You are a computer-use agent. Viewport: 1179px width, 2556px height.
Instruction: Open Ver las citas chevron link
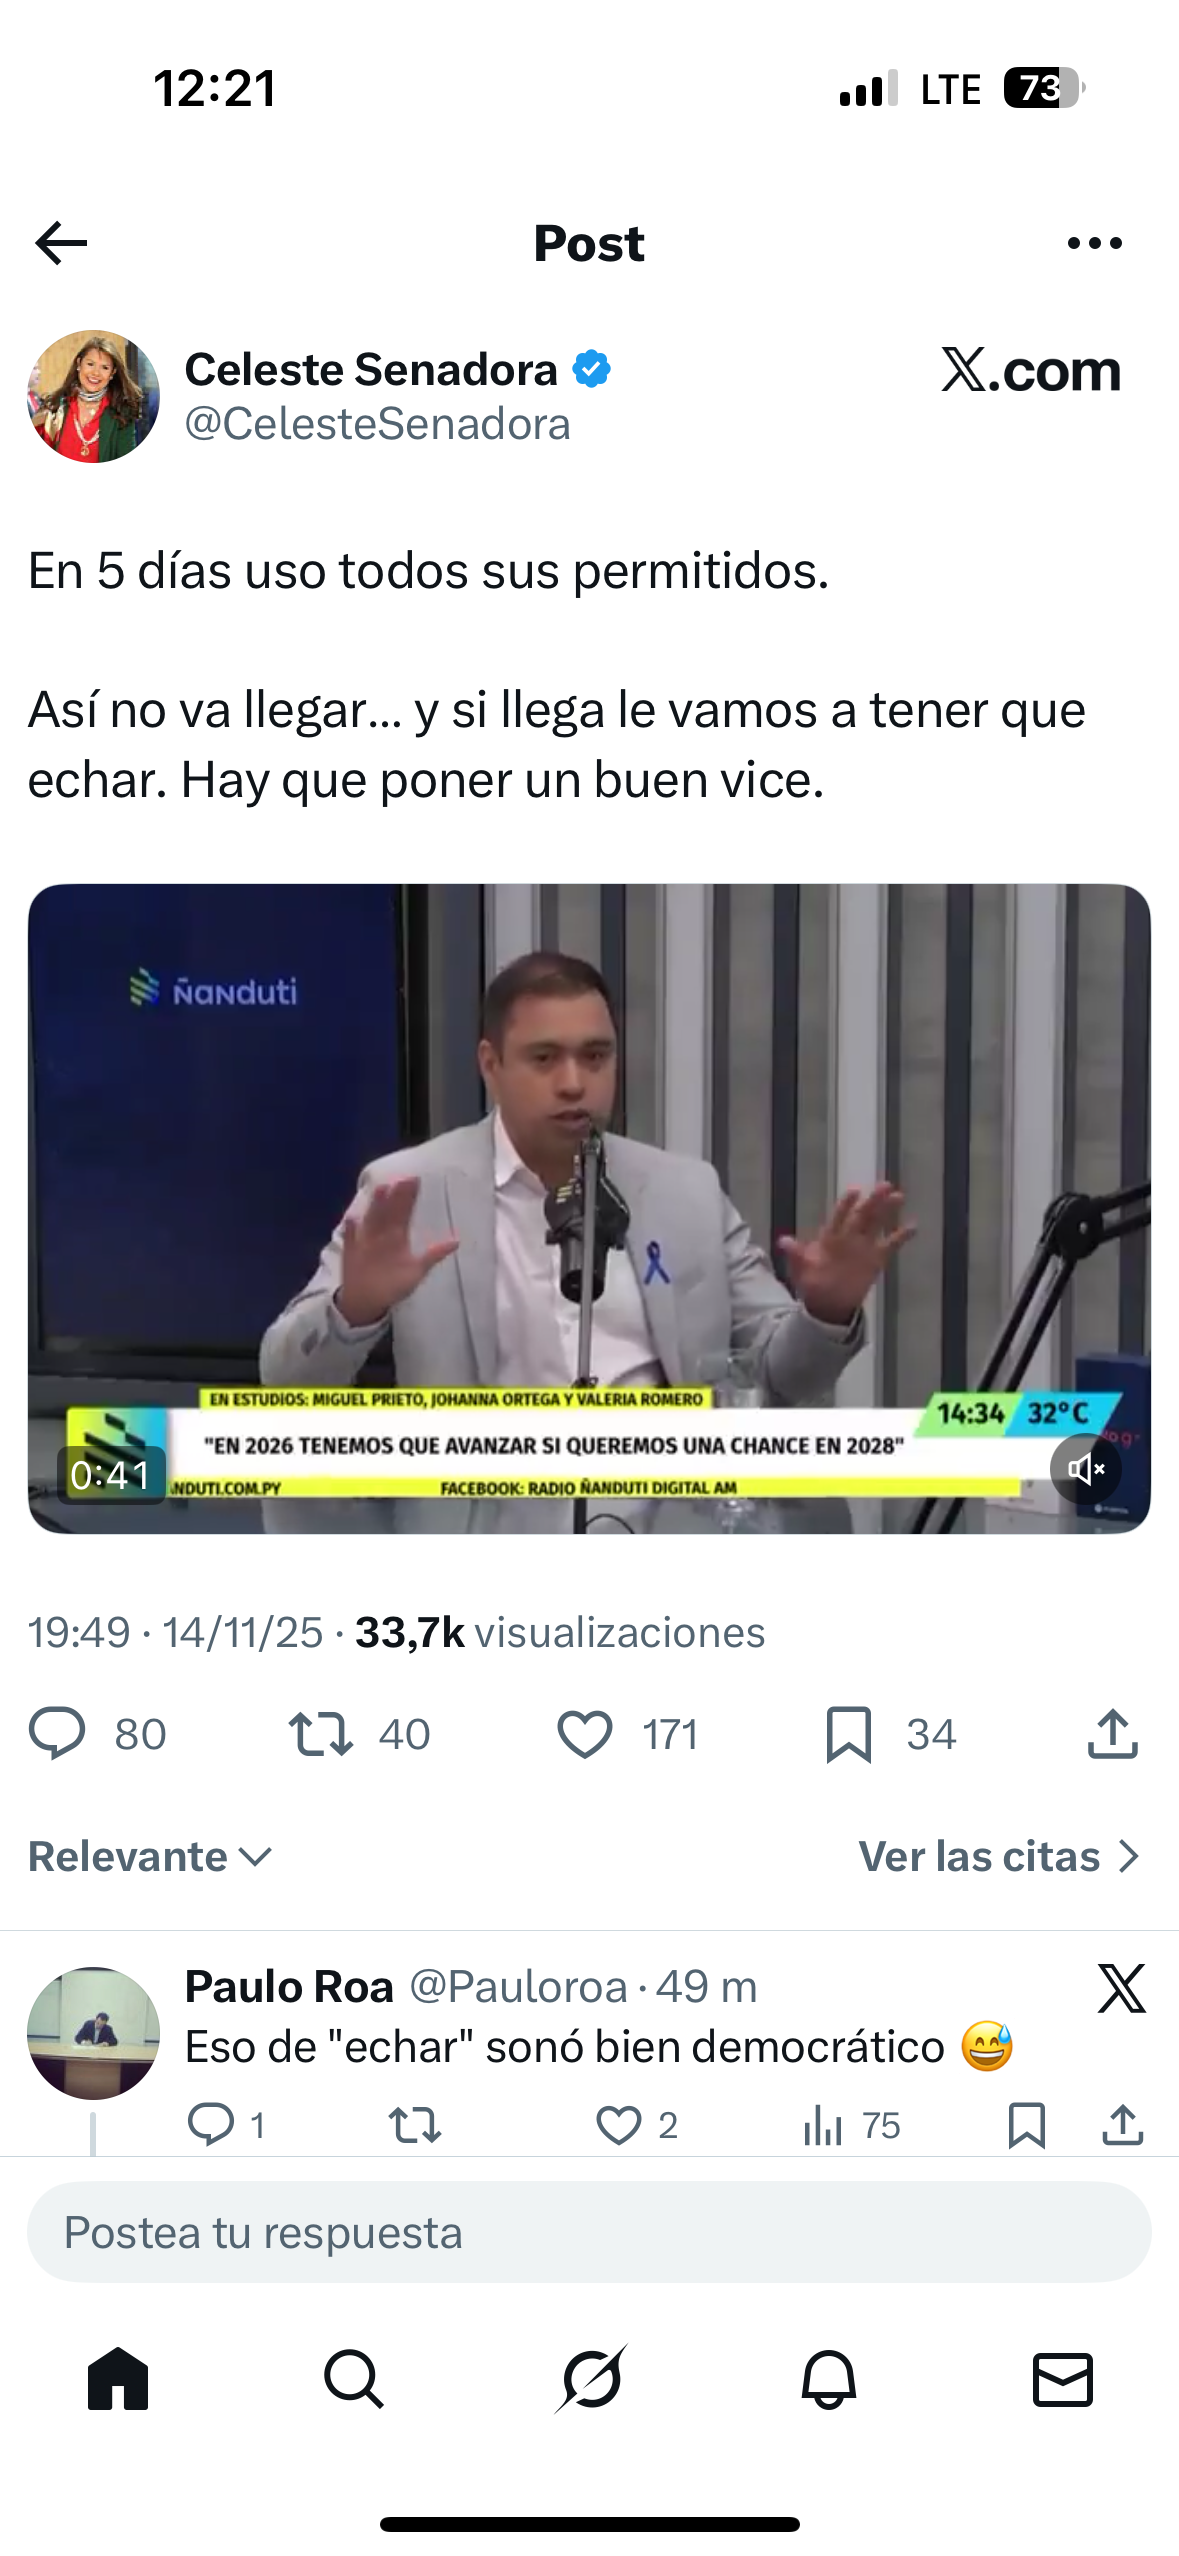click(x=1000, y=1856)
